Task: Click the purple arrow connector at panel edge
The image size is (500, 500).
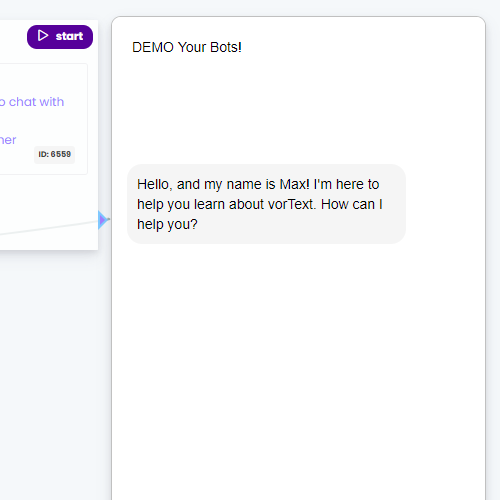Action: [103, 220]
